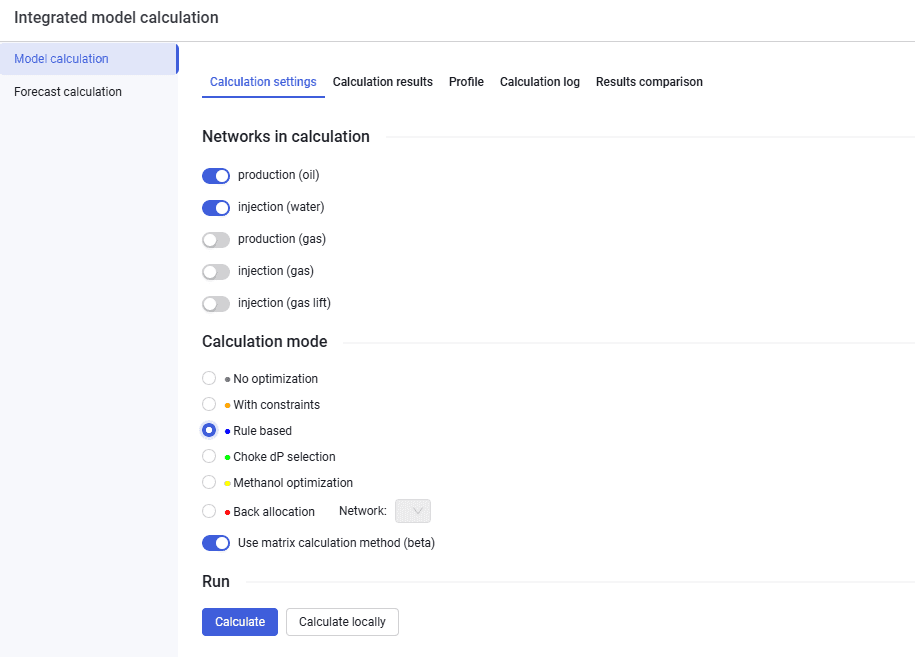Click the blue Calculate button

[240, 622]
